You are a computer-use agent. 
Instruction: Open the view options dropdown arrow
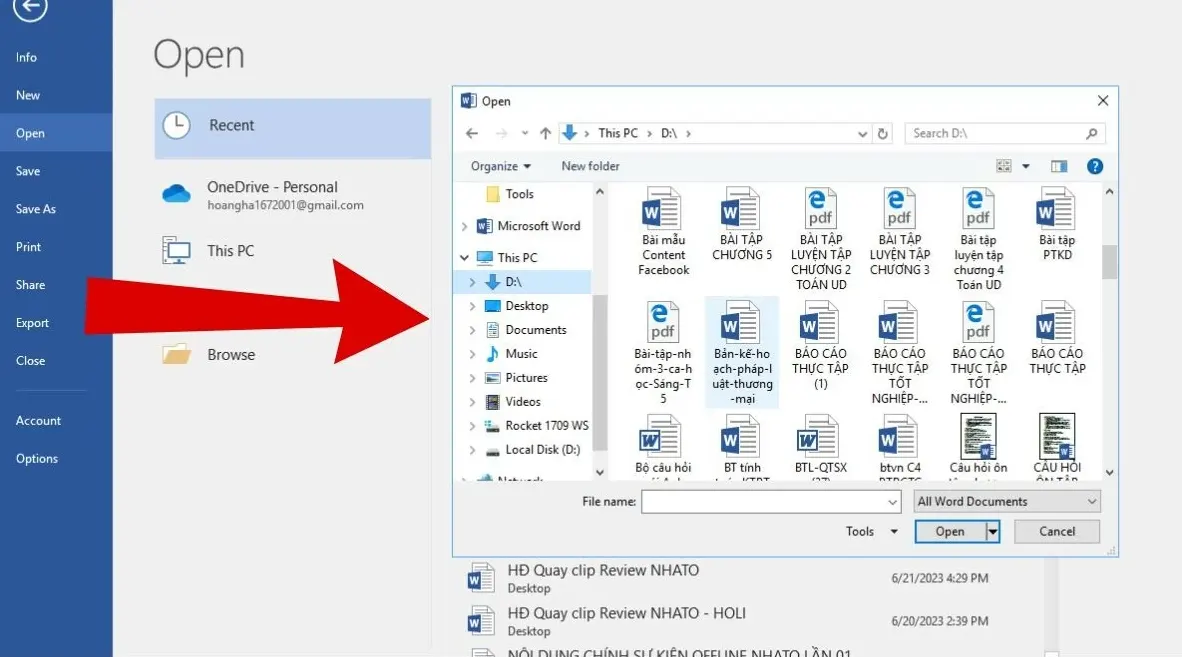pos(1026,167)
